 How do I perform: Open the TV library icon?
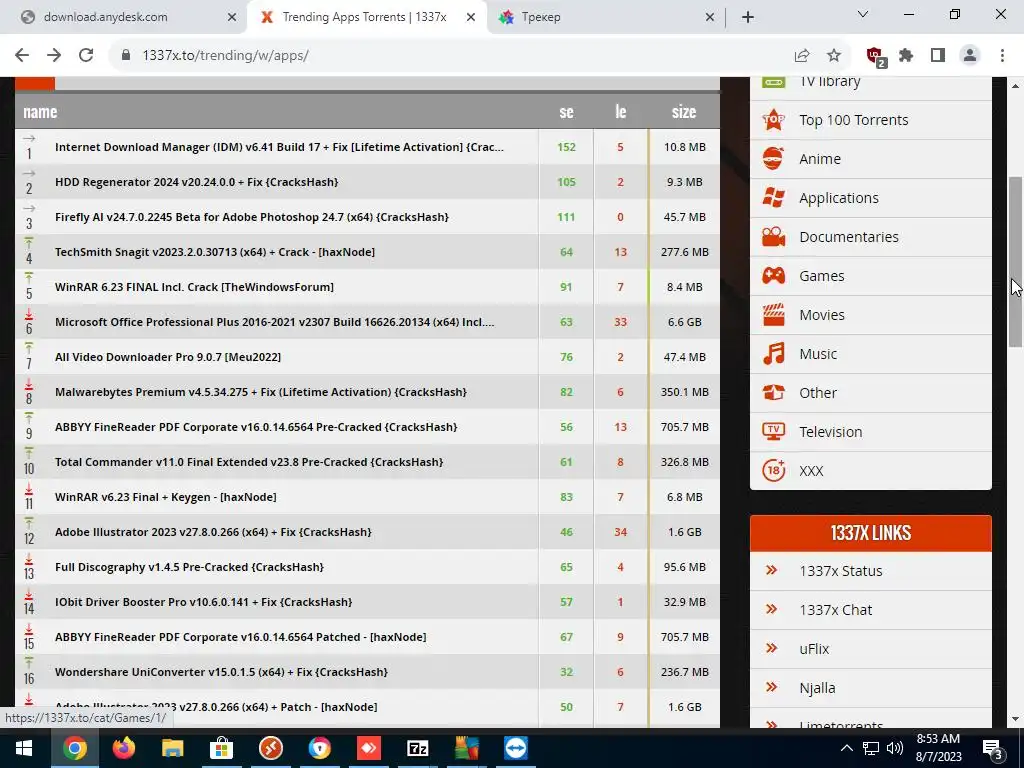[x=773, y=82]
